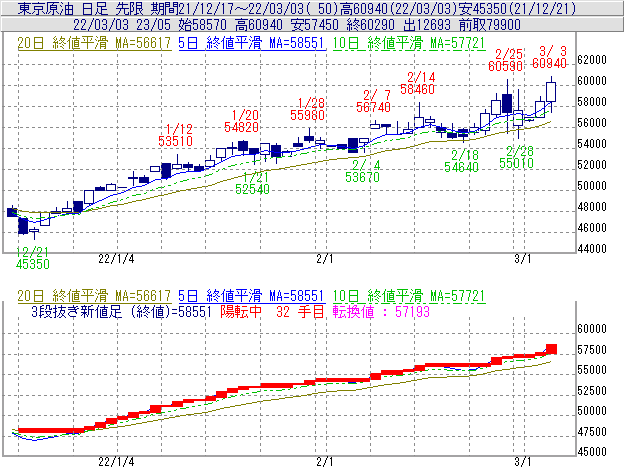Select the 2/18 54640 low label
The width and height of the screenshot is (624, 475).
tap(461, 161)
